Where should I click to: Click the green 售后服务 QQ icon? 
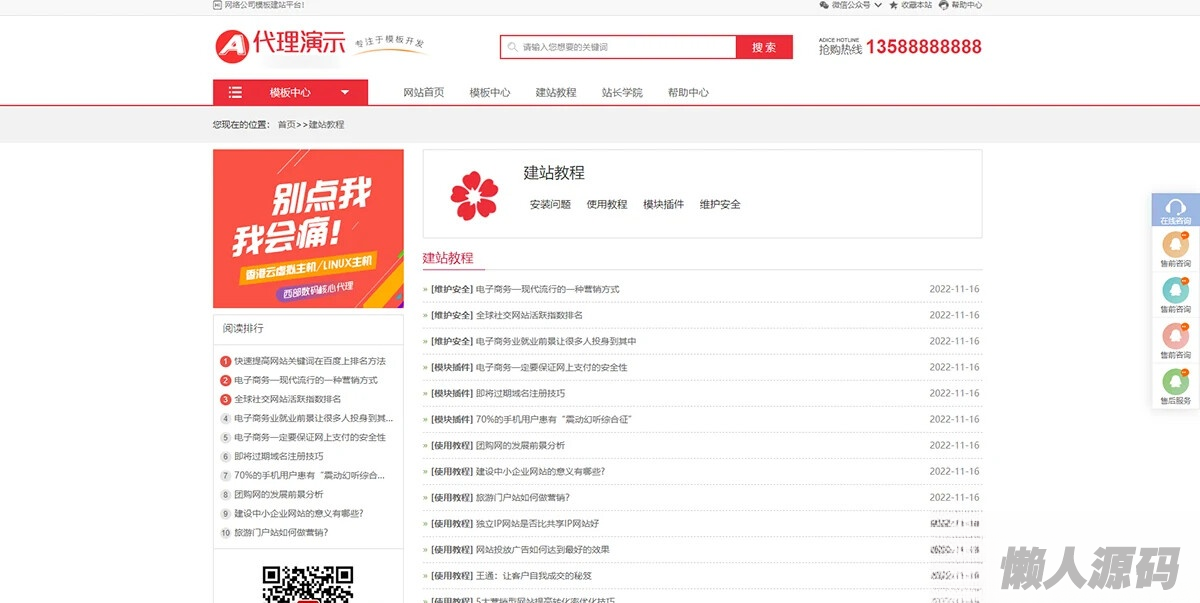1176,381
